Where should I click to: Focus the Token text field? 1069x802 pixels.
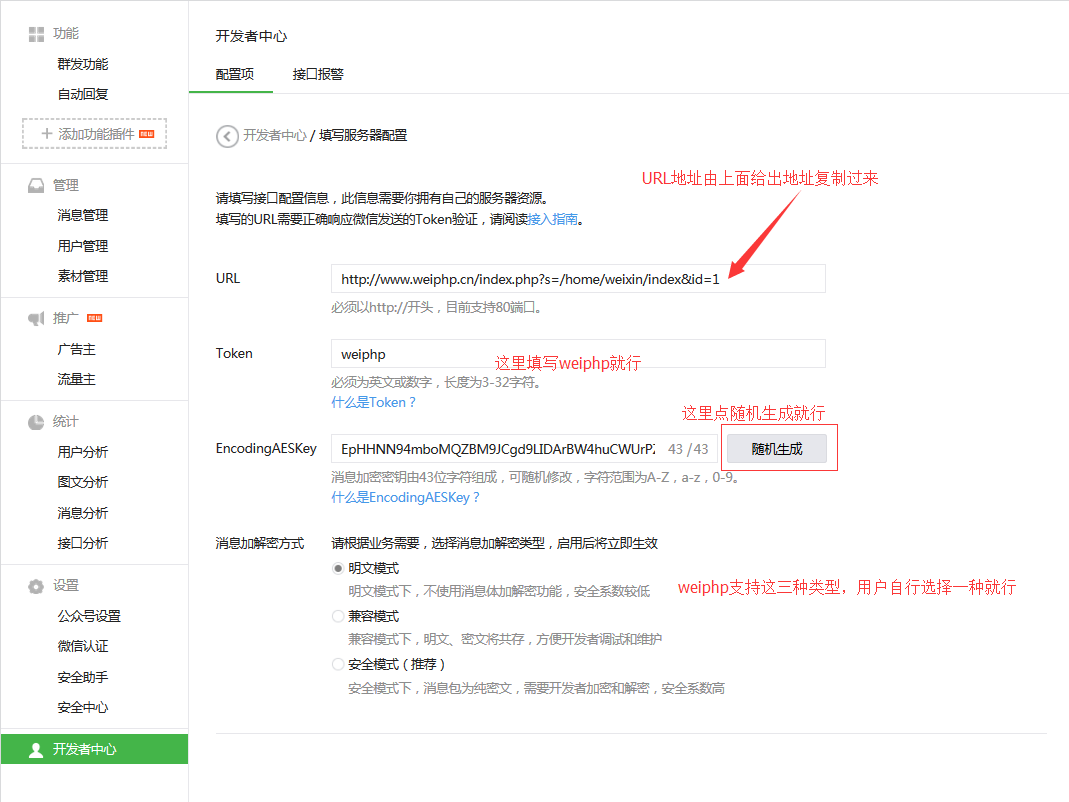click(x=577, y=354)
